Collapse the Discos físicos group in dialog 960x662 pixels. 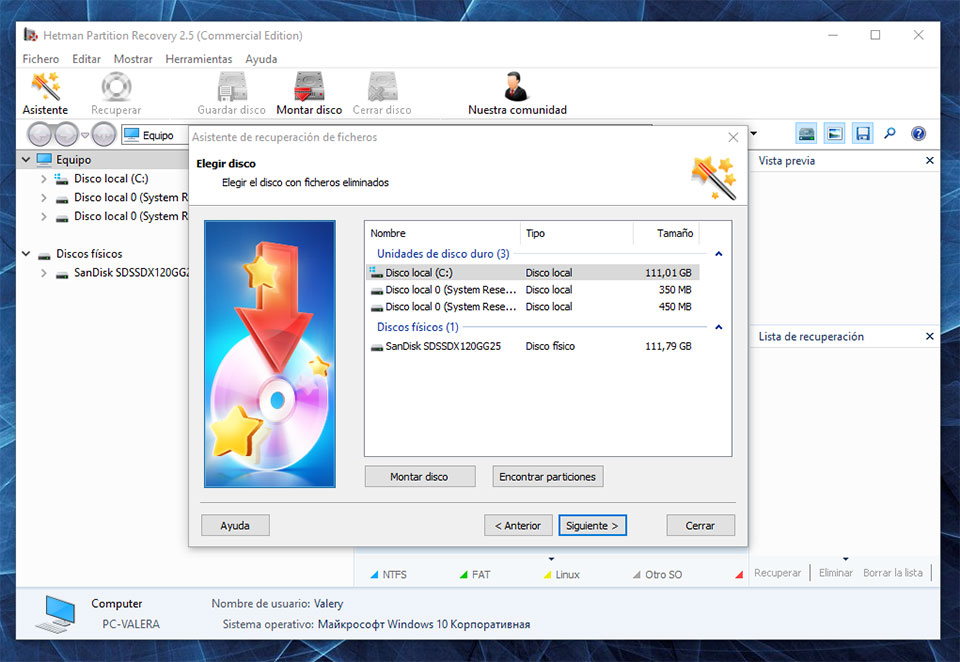[718, 327]
